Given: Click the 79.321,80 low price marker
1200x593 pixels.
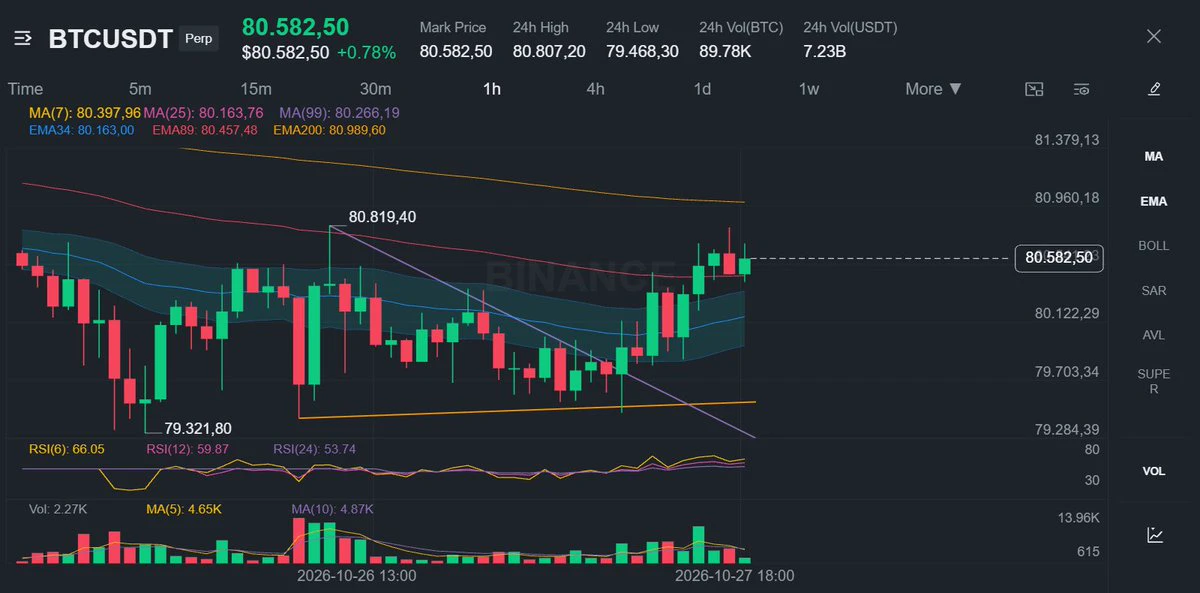Looking at the screenshot, I should click(198, 428).
